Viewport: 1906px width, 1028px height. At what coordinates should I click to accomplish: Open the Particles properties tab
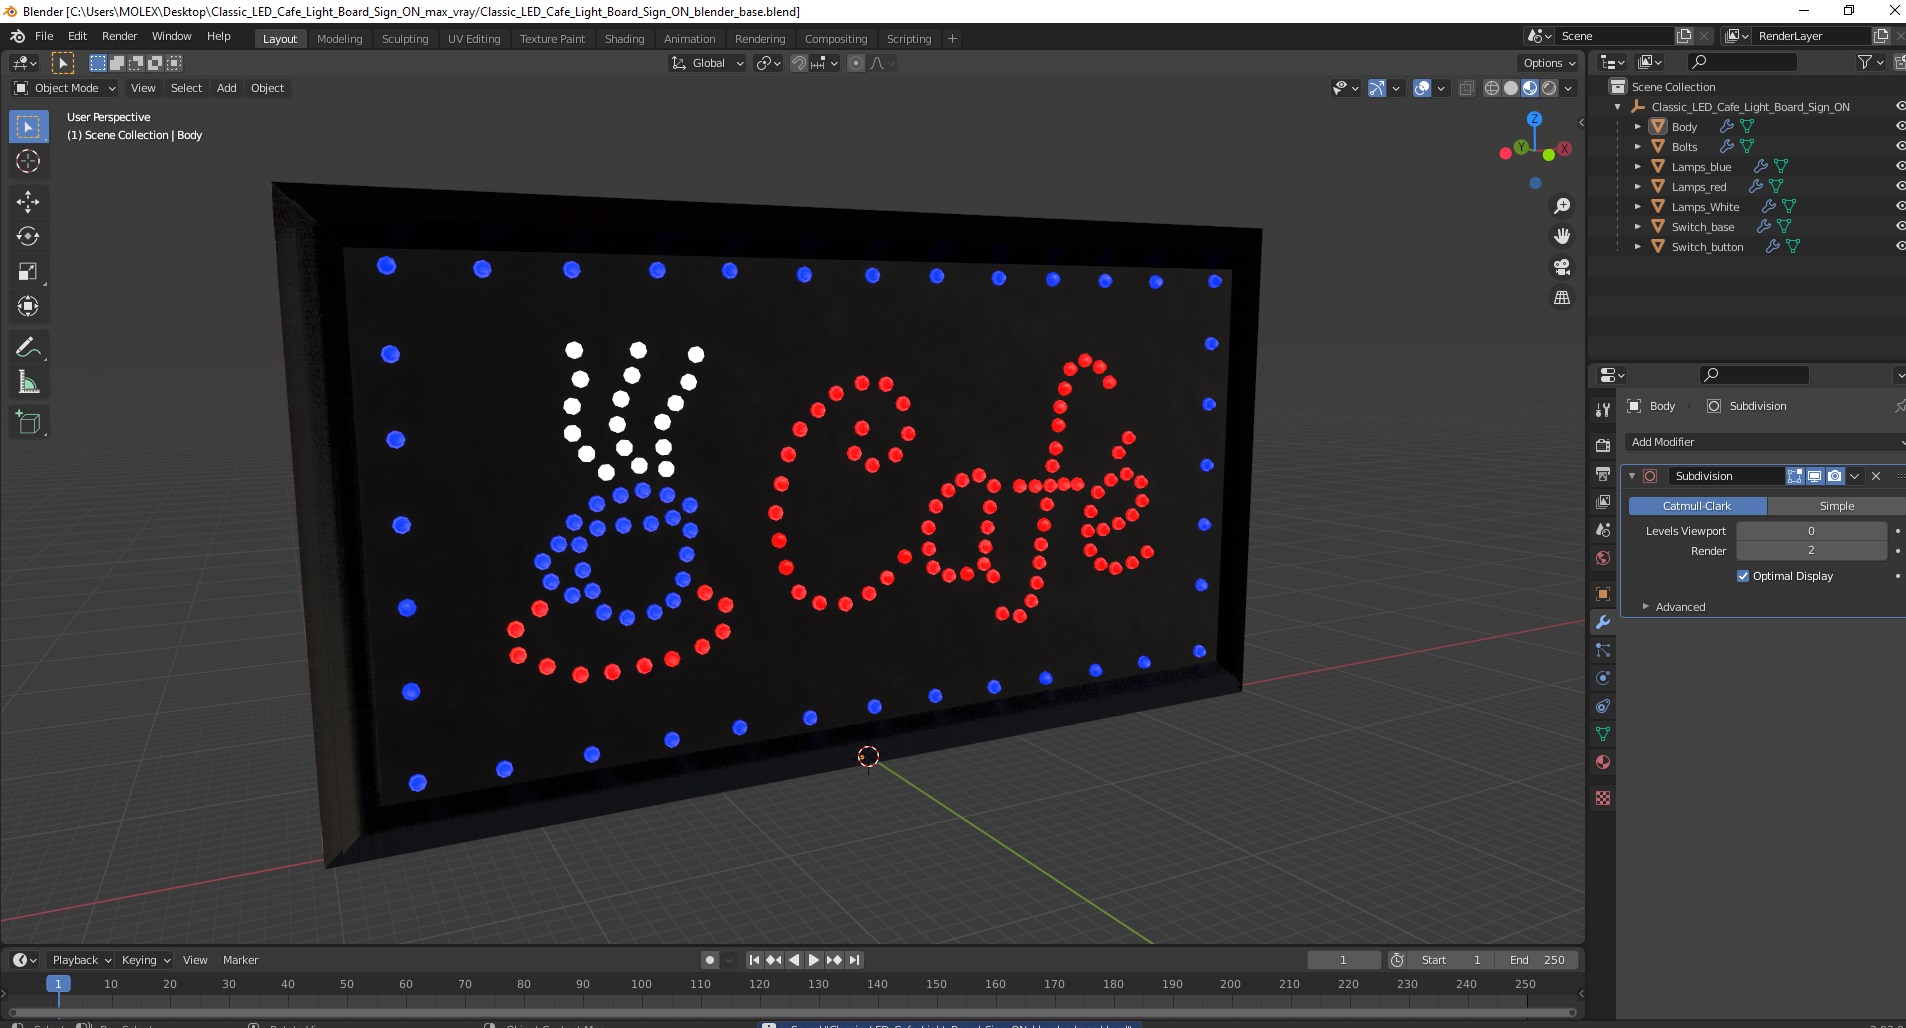(1603, 650)
